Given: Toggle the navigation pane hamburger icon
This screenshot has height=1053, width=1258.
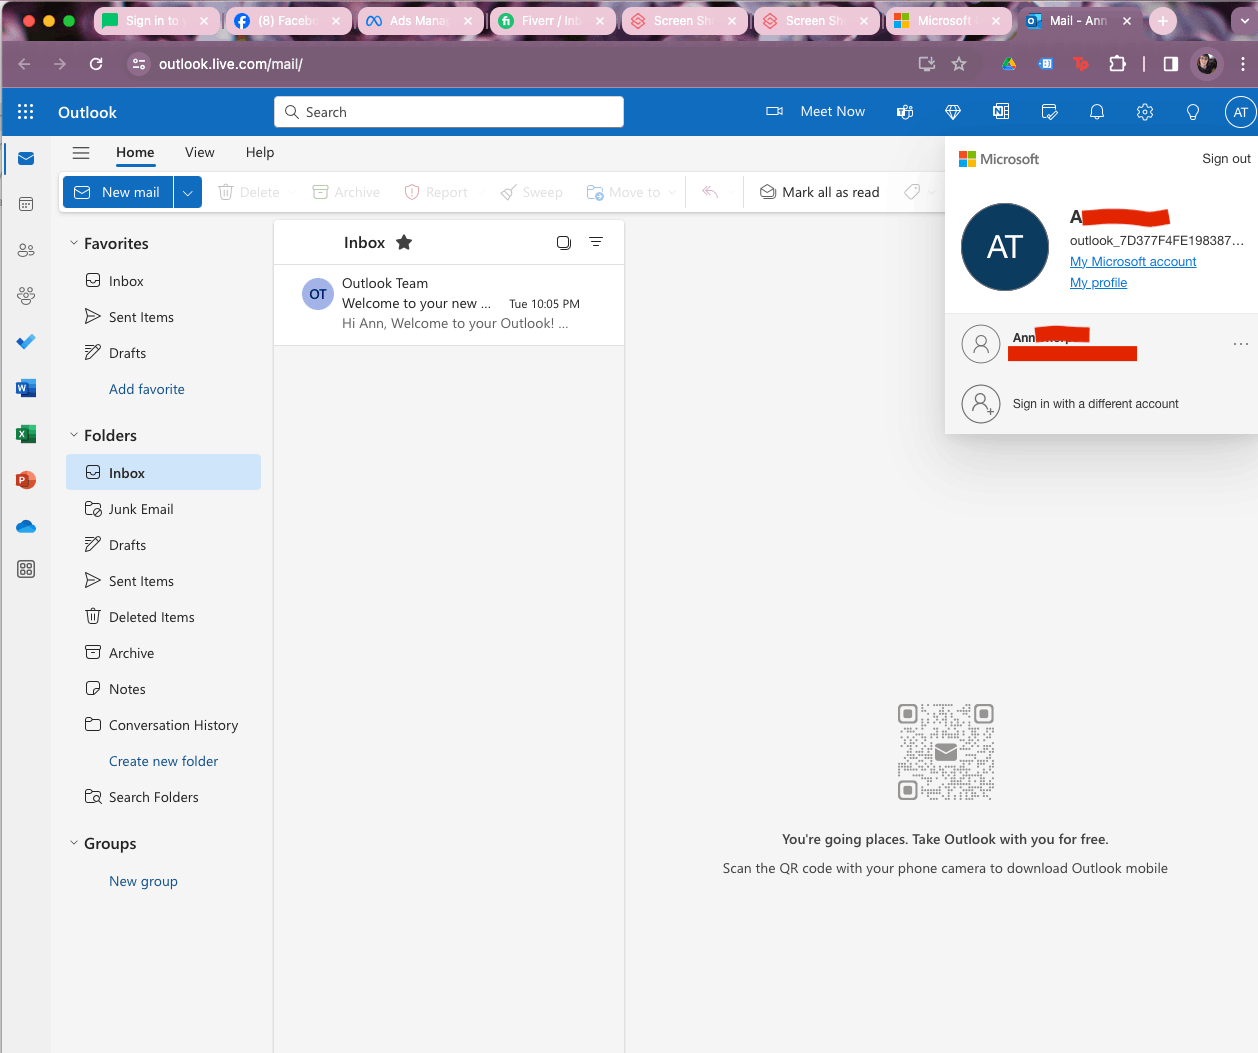Looking at the screenshot, I should tap(81, 153).
